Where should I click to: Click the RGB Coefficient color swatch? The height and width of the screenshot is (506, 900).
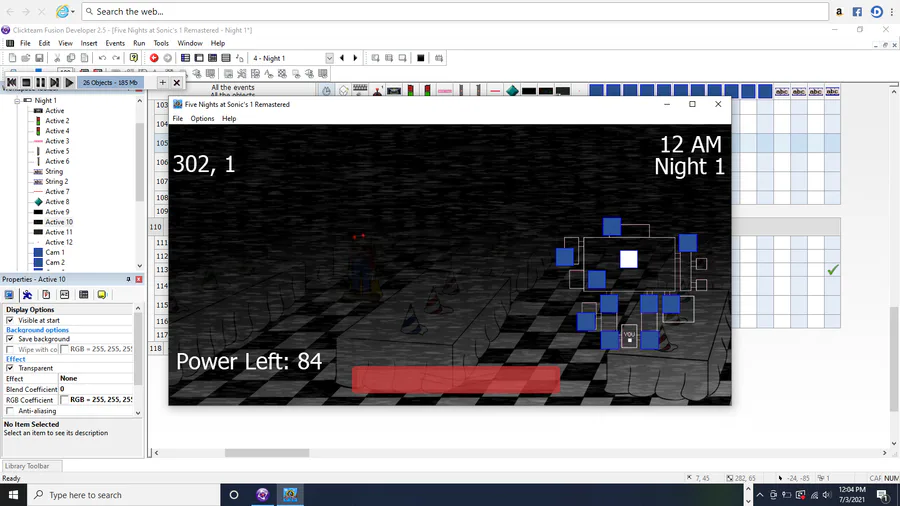(64, 400)
